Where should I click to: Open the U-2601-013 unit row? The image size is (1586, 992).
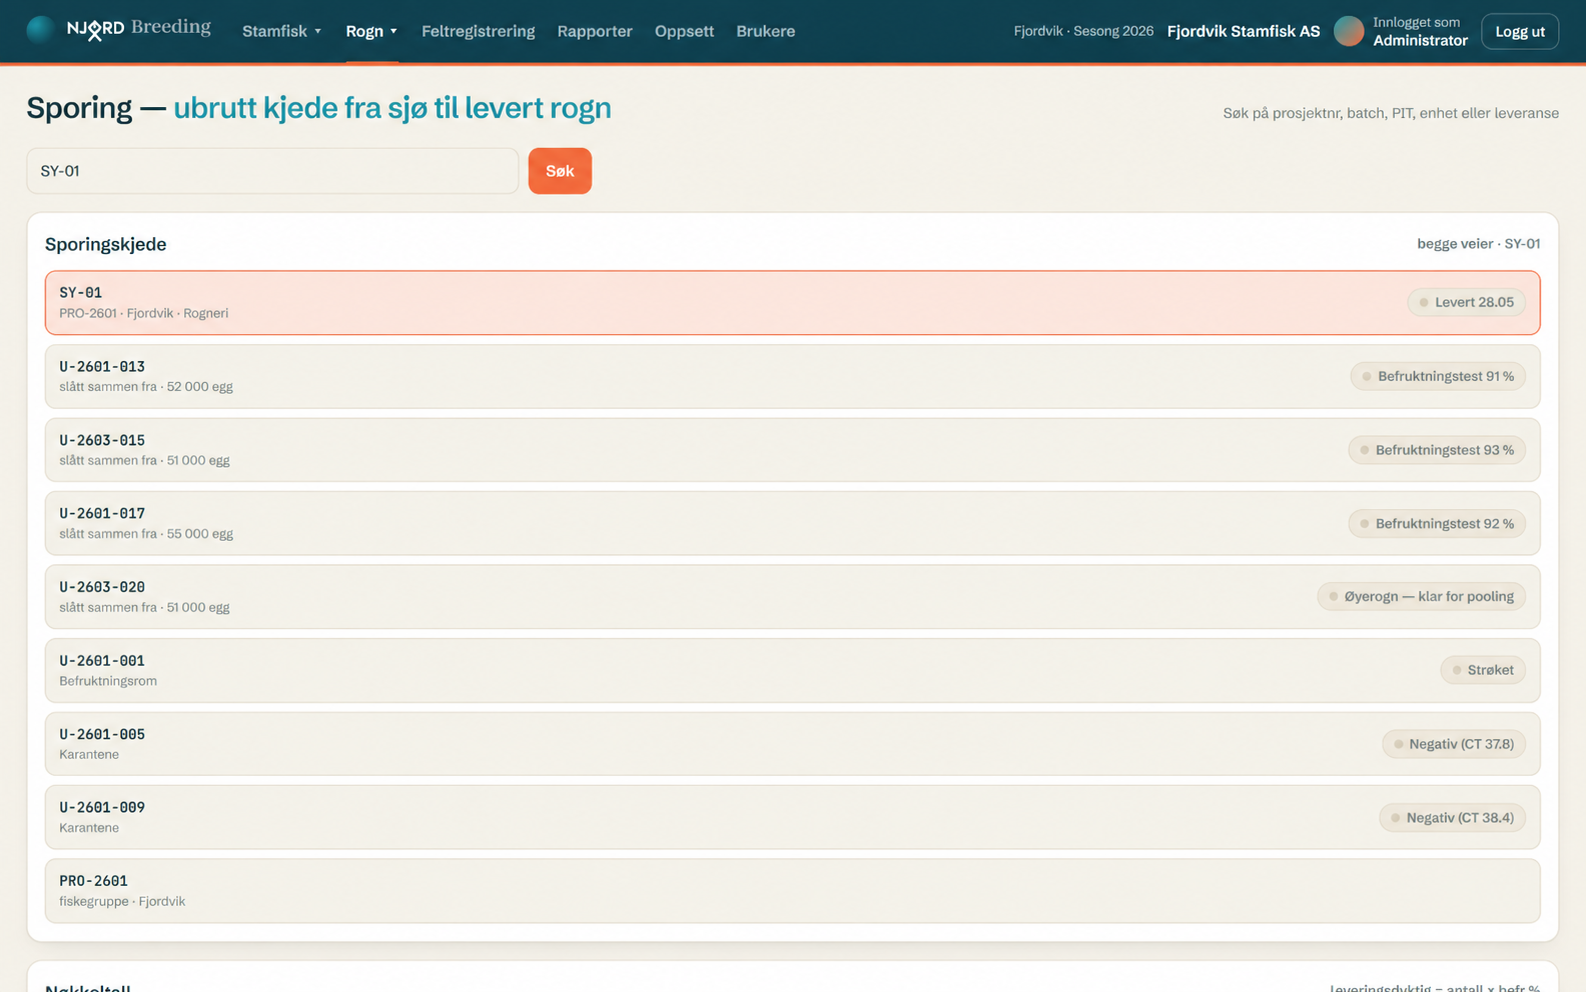point(792,376)
